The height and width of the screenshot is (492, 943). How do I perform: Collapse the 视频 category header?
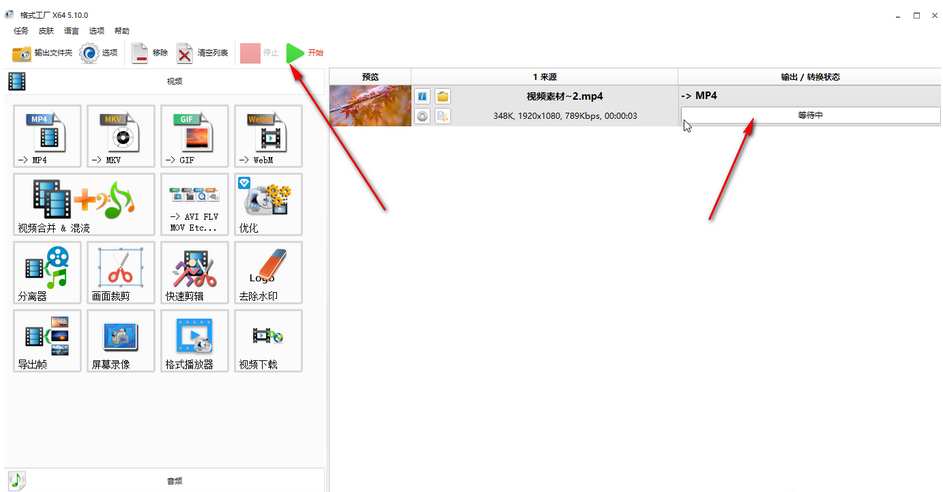pyautogui.click(x=165, y=81)
